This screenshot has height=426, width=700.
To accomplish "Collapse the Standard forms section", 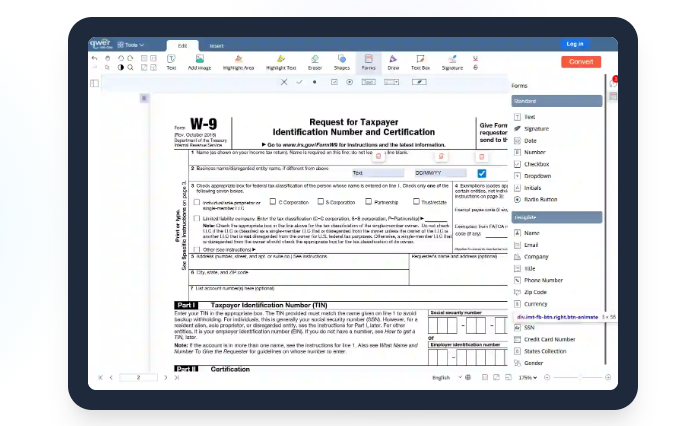I will (x=557, y=101).
